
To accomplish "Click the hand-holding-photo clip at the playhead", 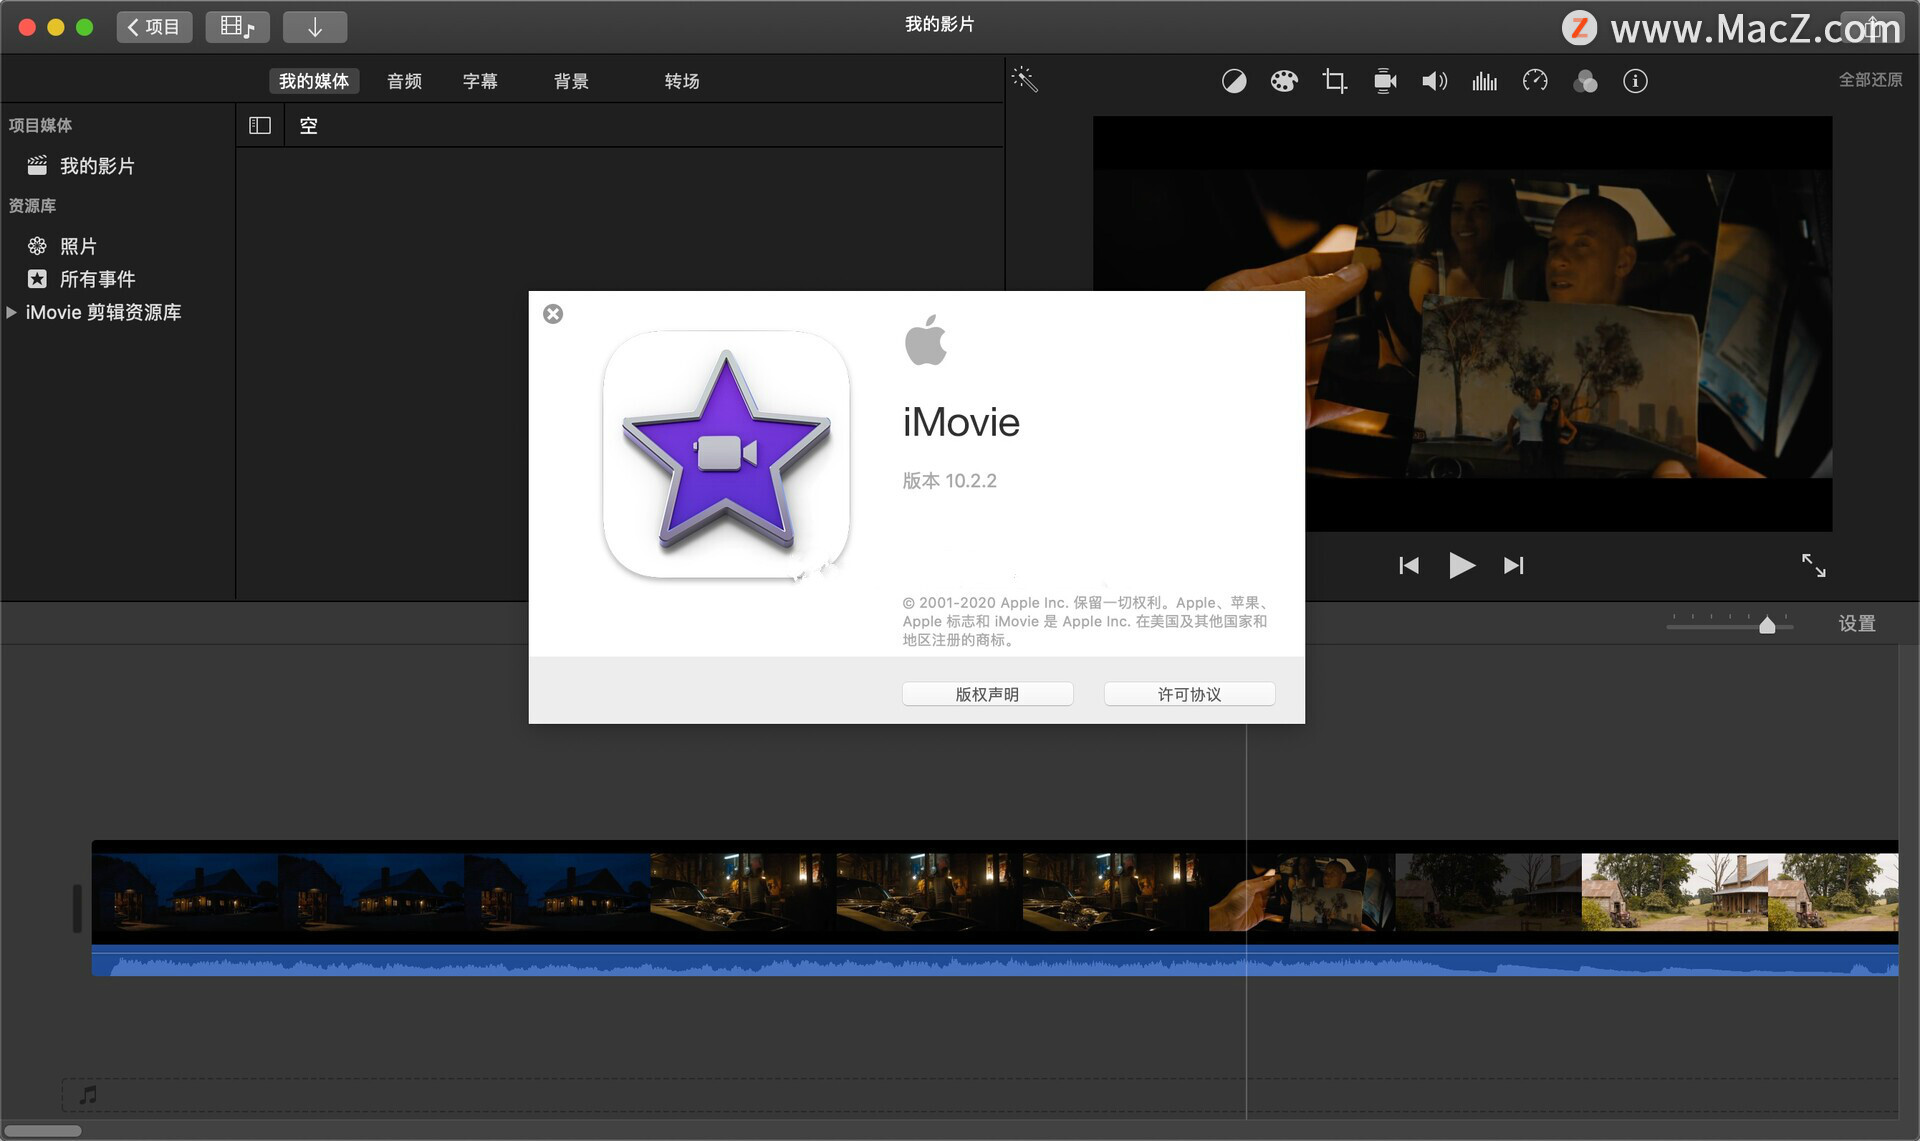I will 1301,892.
